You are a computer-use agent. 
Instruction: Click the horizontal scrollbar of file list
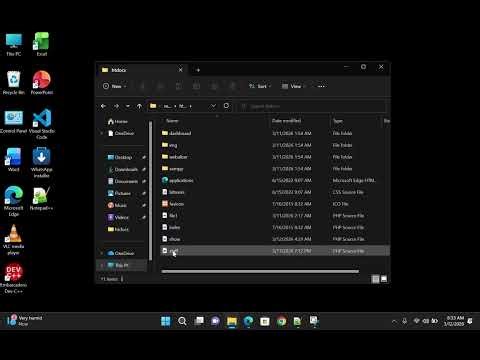coord(260,271)
